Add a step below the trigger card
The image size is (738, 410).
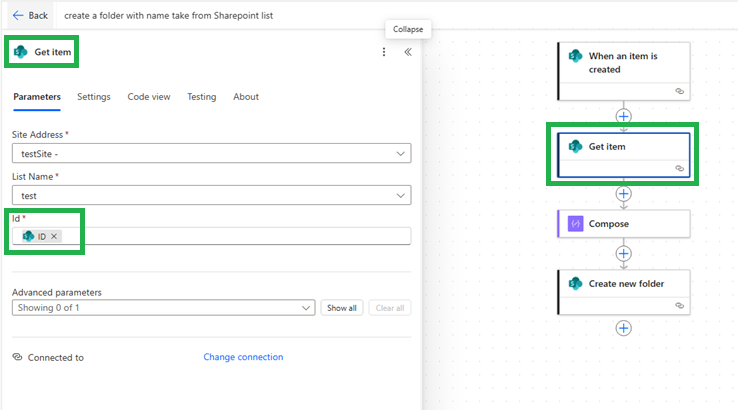point(624,116)
